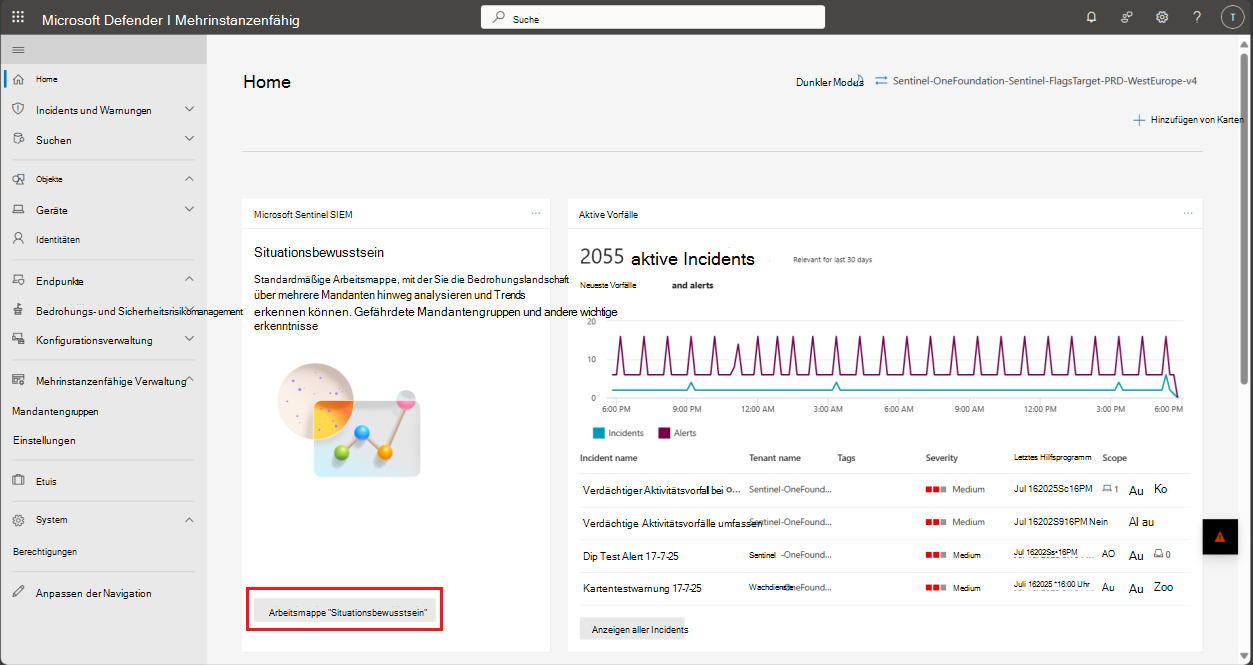Viewport: 1253px width, 665px height.
Task: Open the user account avatar T
Action: (x=1233, y=17)
